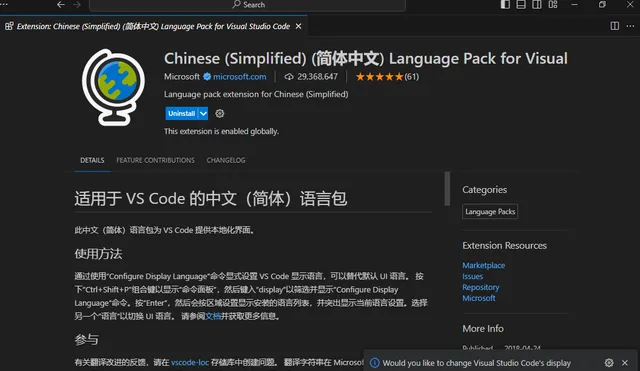The width and height of the screenshot is (640, 371).
Task: Split the editor to the right
Action: click(615, 26)
